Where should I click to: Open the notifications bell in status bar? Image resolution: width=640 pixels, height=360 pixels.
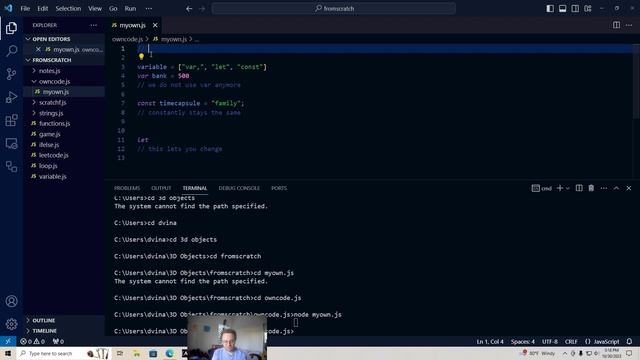pyautogui.click(x=629, y=341)
